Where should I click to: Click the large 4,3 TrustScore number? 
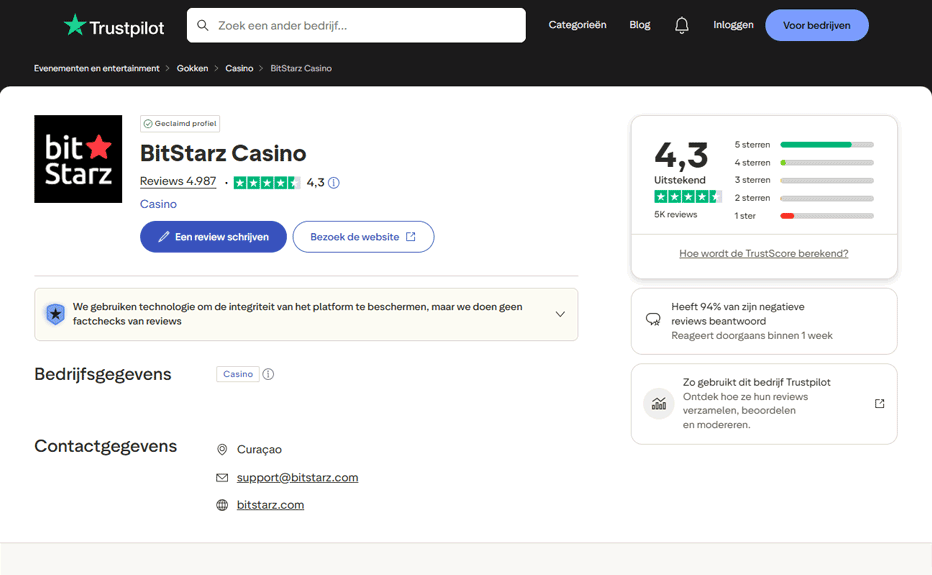pyautogui.click(x=681, y=155)
